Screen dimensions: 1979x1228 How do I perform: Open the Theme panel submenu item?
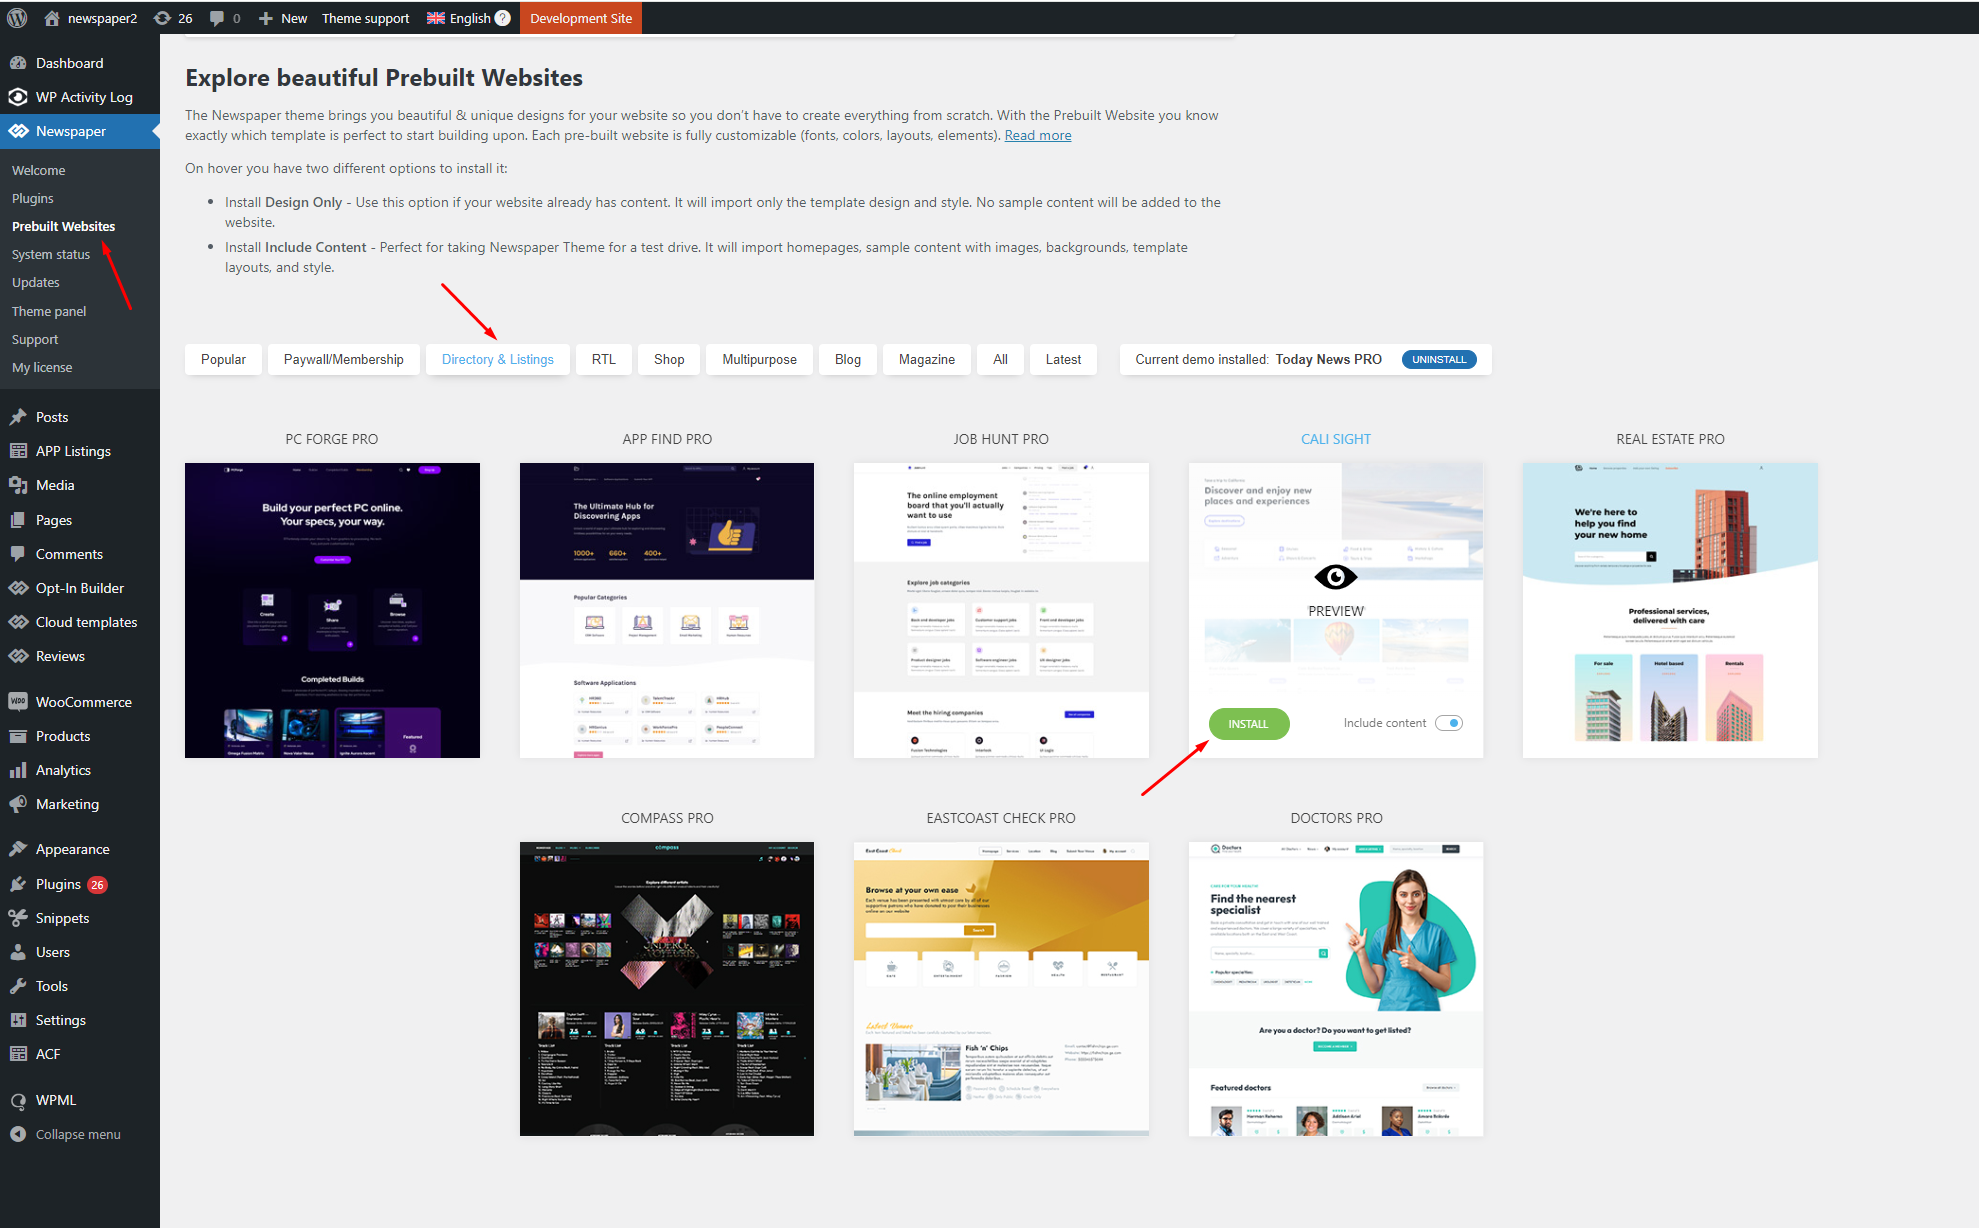tap(49, 311)
